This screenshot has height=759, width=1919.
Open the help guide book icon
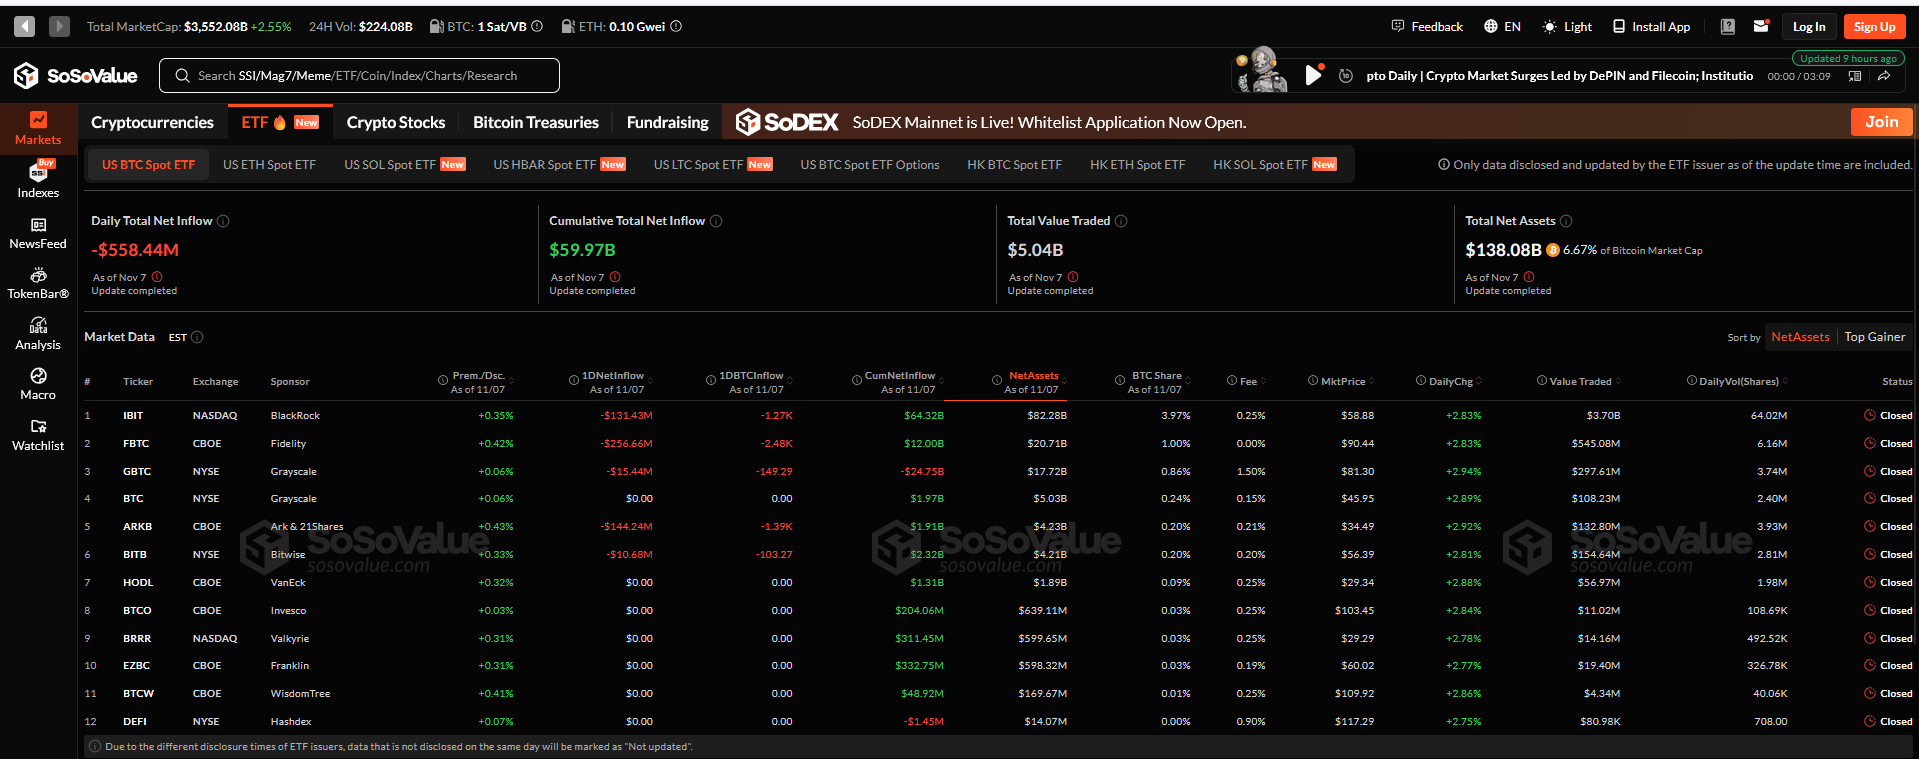click(1727, 26)
